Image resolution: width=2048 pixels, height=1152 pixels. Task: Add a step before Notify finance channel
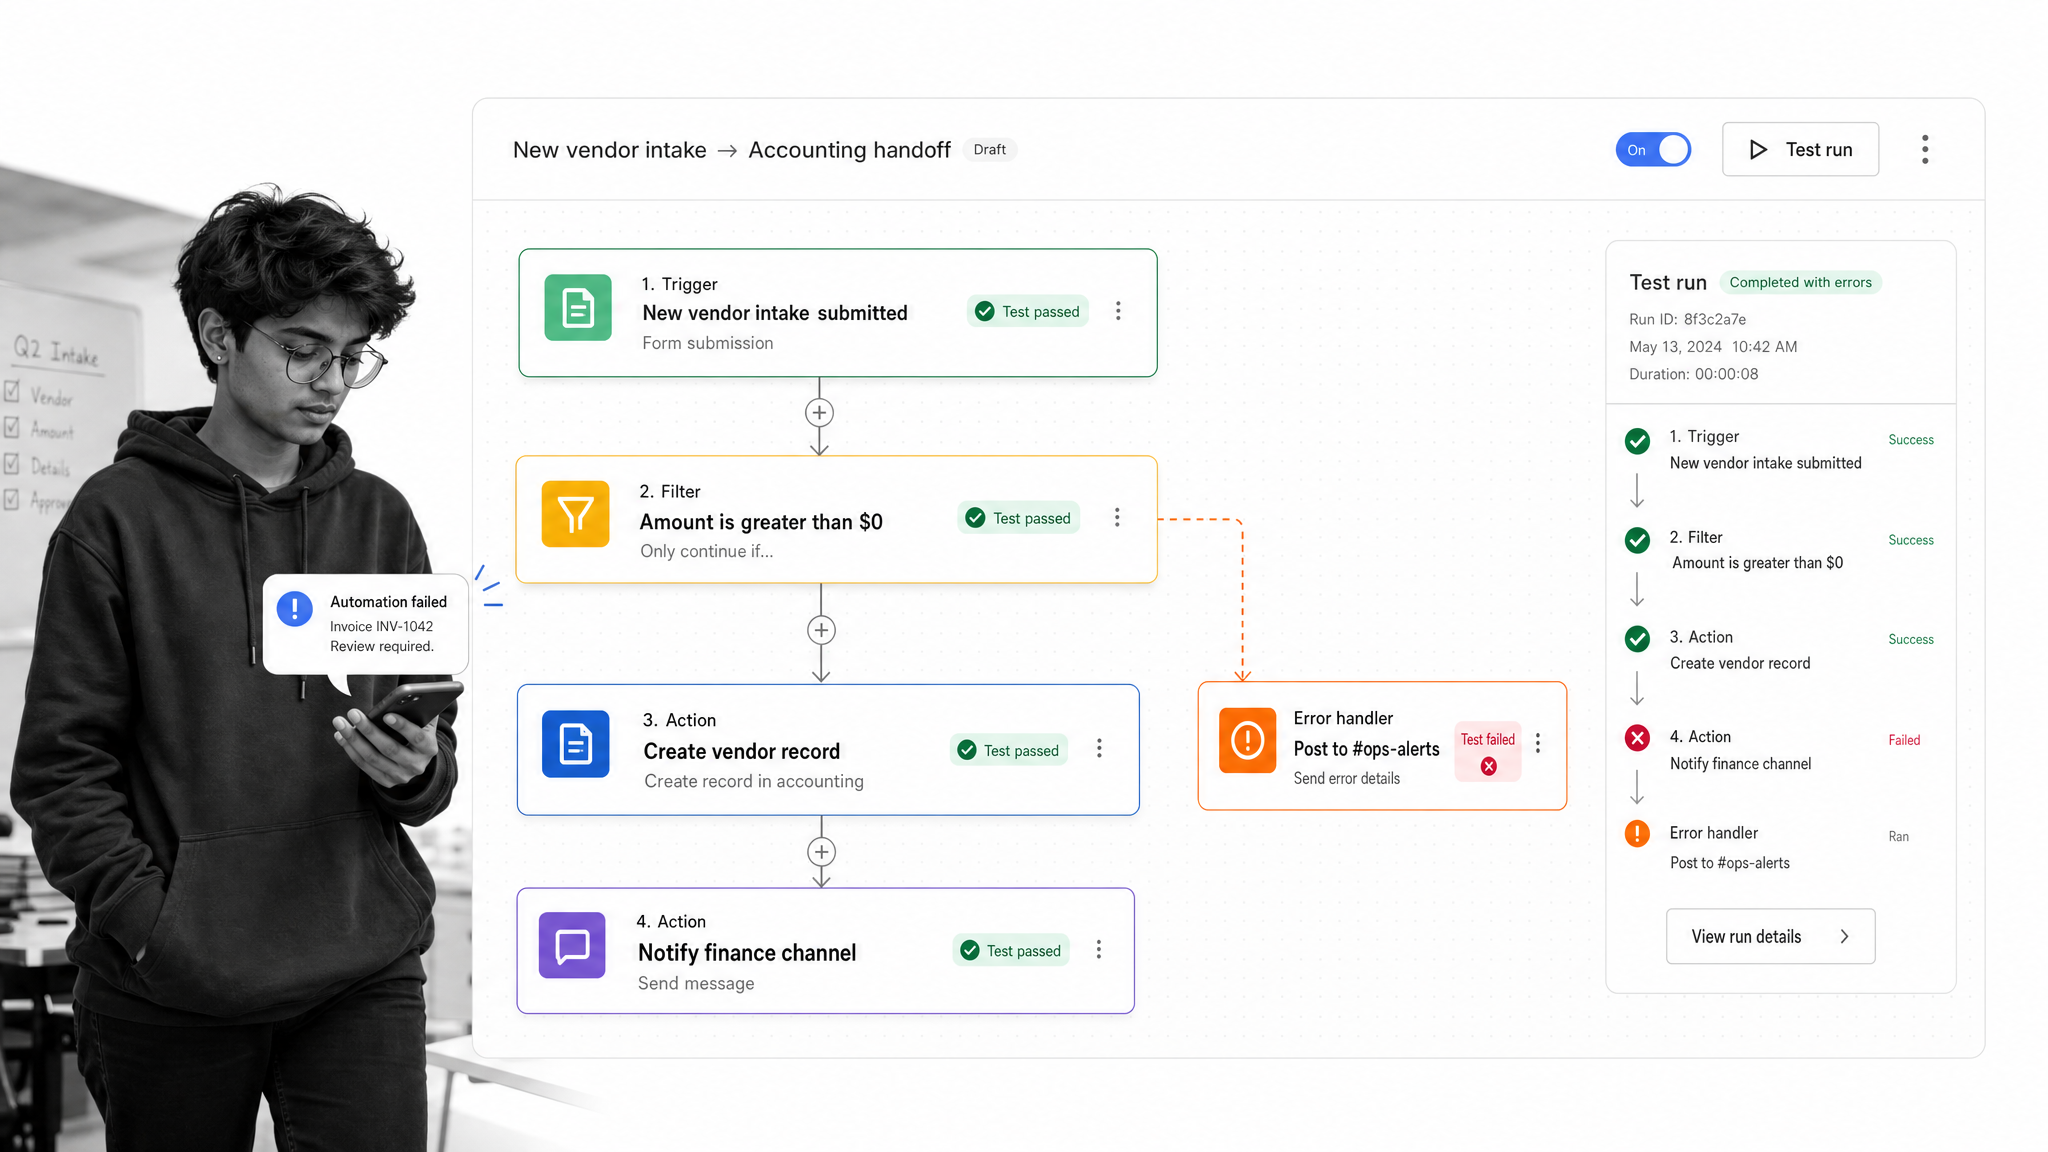(821, 852)
